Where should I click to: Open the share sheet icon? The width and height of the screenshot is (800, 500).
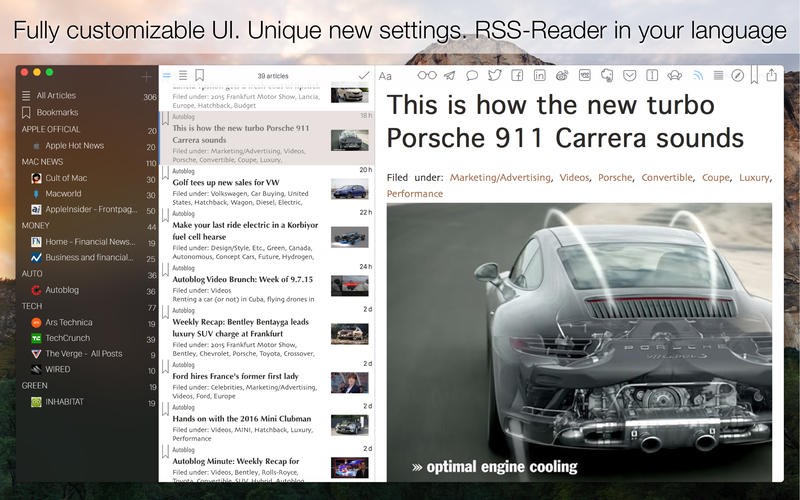(771, 75)
